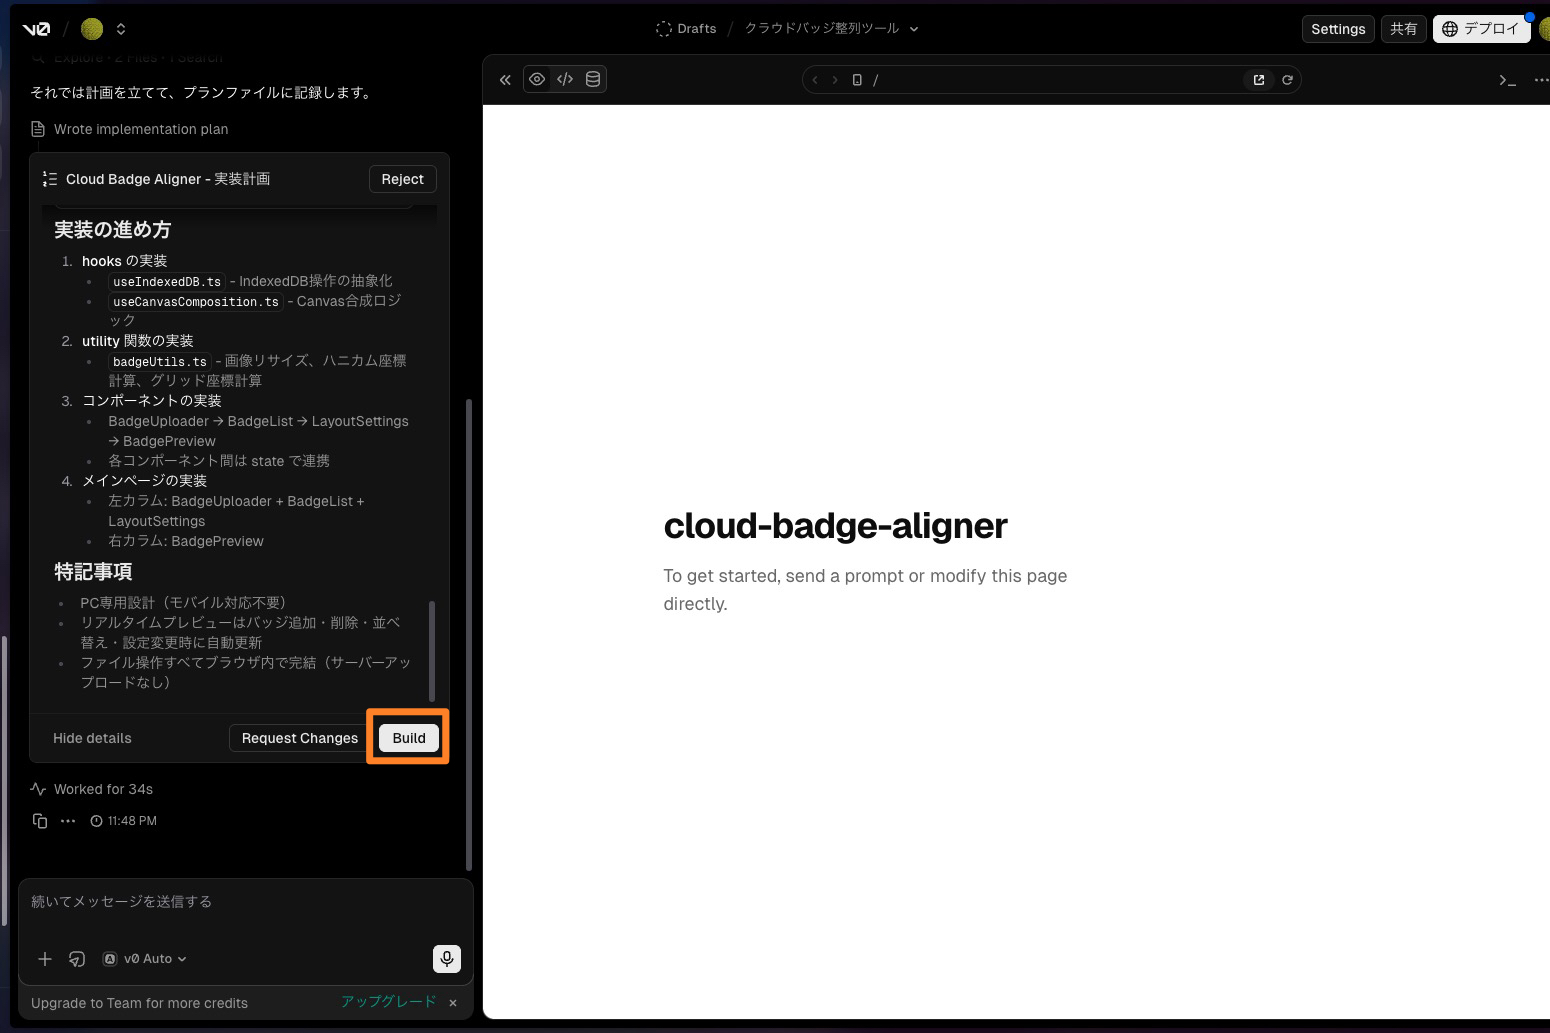Screen dimensions: 1550x1033
Task: Click the chat panel scrollbar
Action: click(x=468, y=634)
